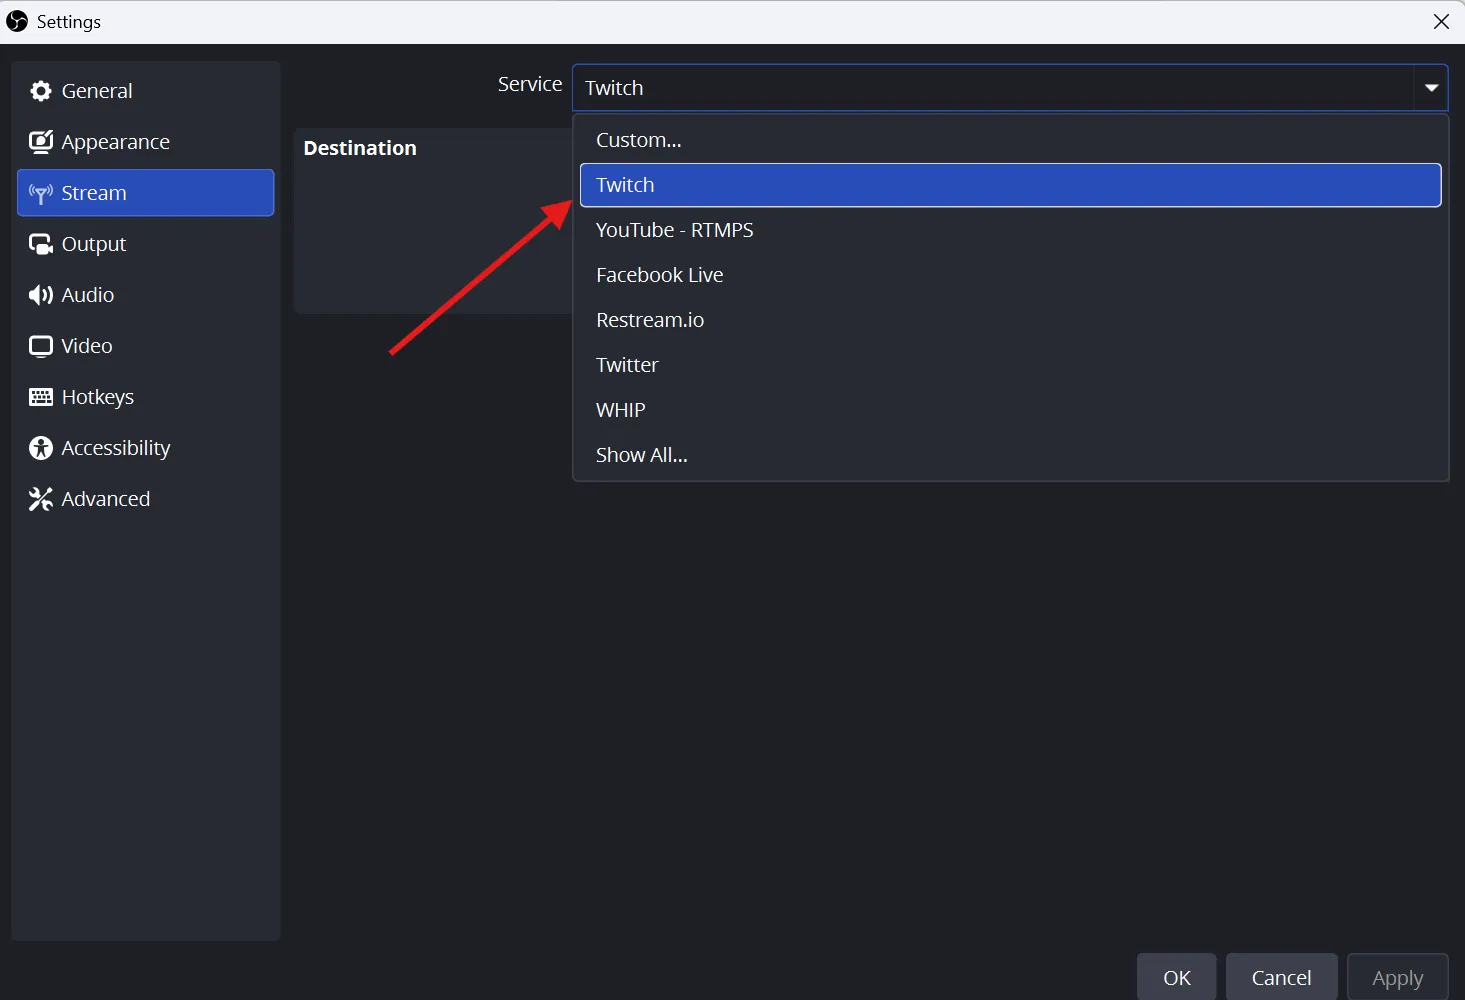The width and height of the screenshot is (1465, 1000).
Task: Select Twitch in the service list
Action: (x=625, y=185)
